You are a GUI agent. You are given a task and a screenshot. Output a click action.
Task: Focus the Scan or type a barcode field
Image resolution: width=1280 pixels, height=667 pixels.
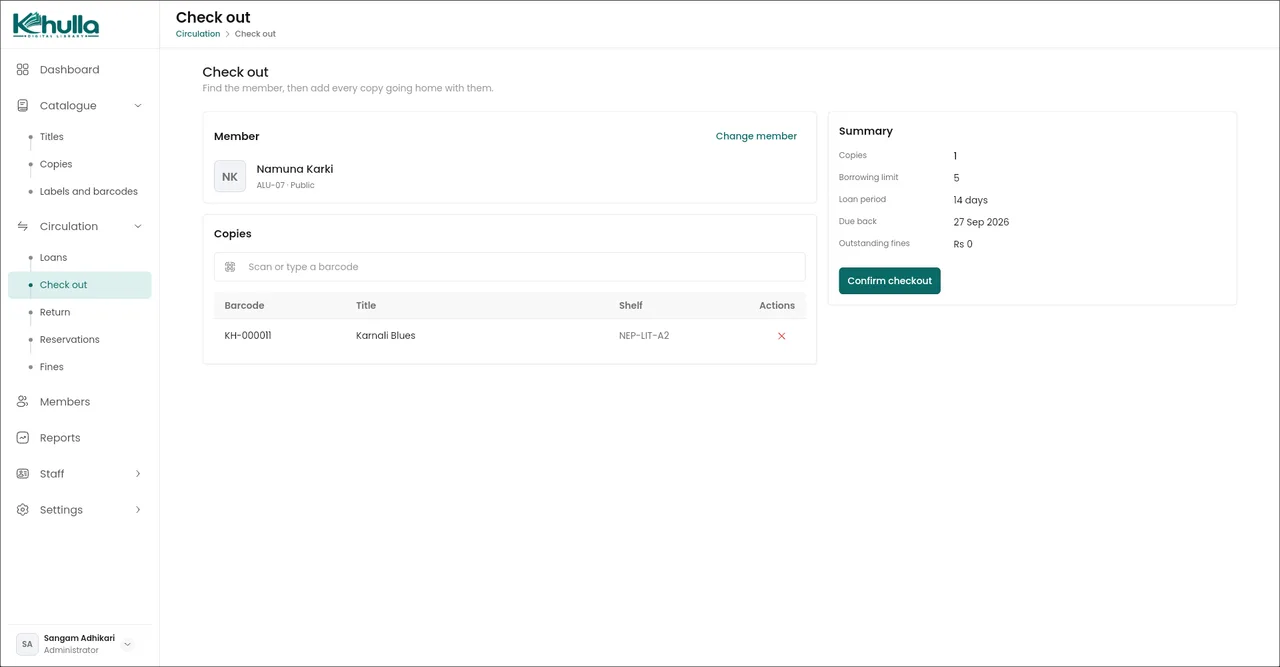[x=510, y=267]
